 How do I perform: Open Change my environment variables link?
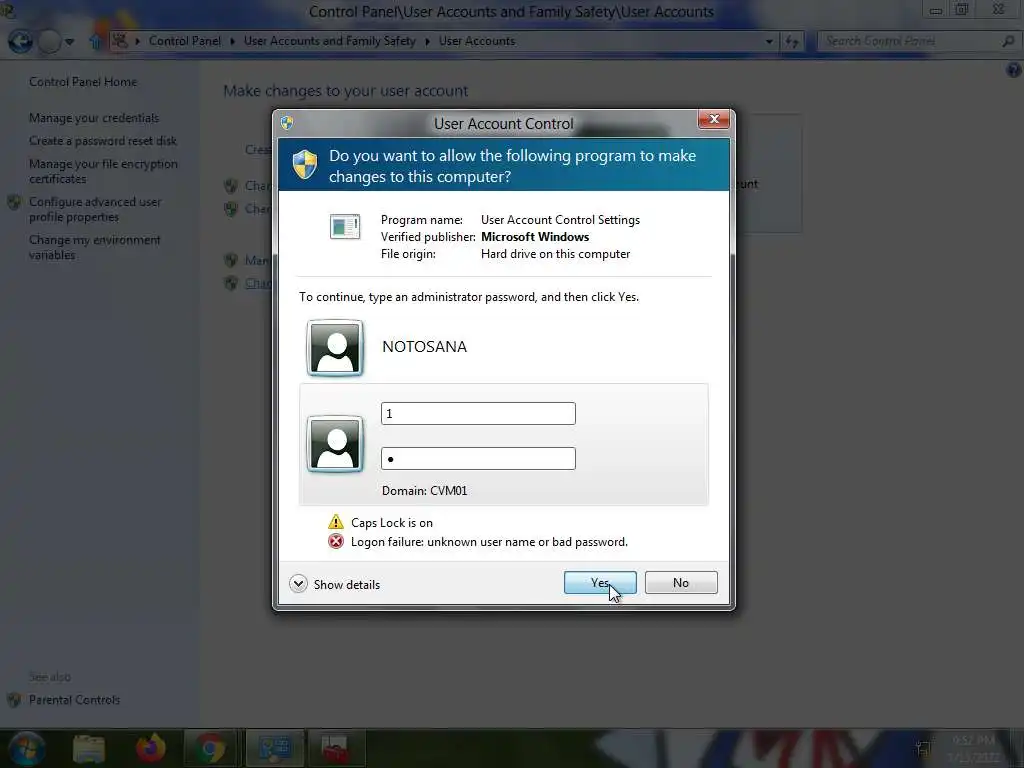[95, 247]
